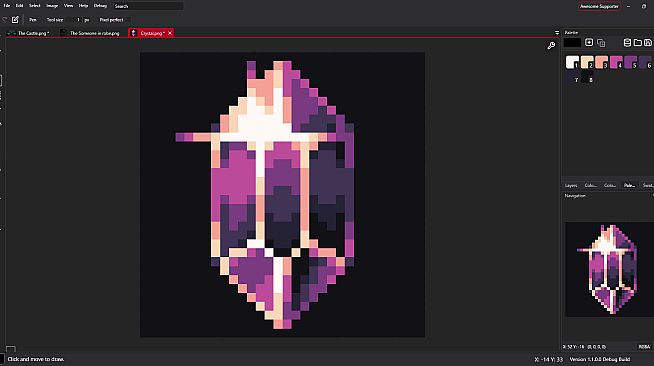Switch to the Swat... panel tab
Screen dimensions: 654x366
pyautogui.click(x=648, y=186)
